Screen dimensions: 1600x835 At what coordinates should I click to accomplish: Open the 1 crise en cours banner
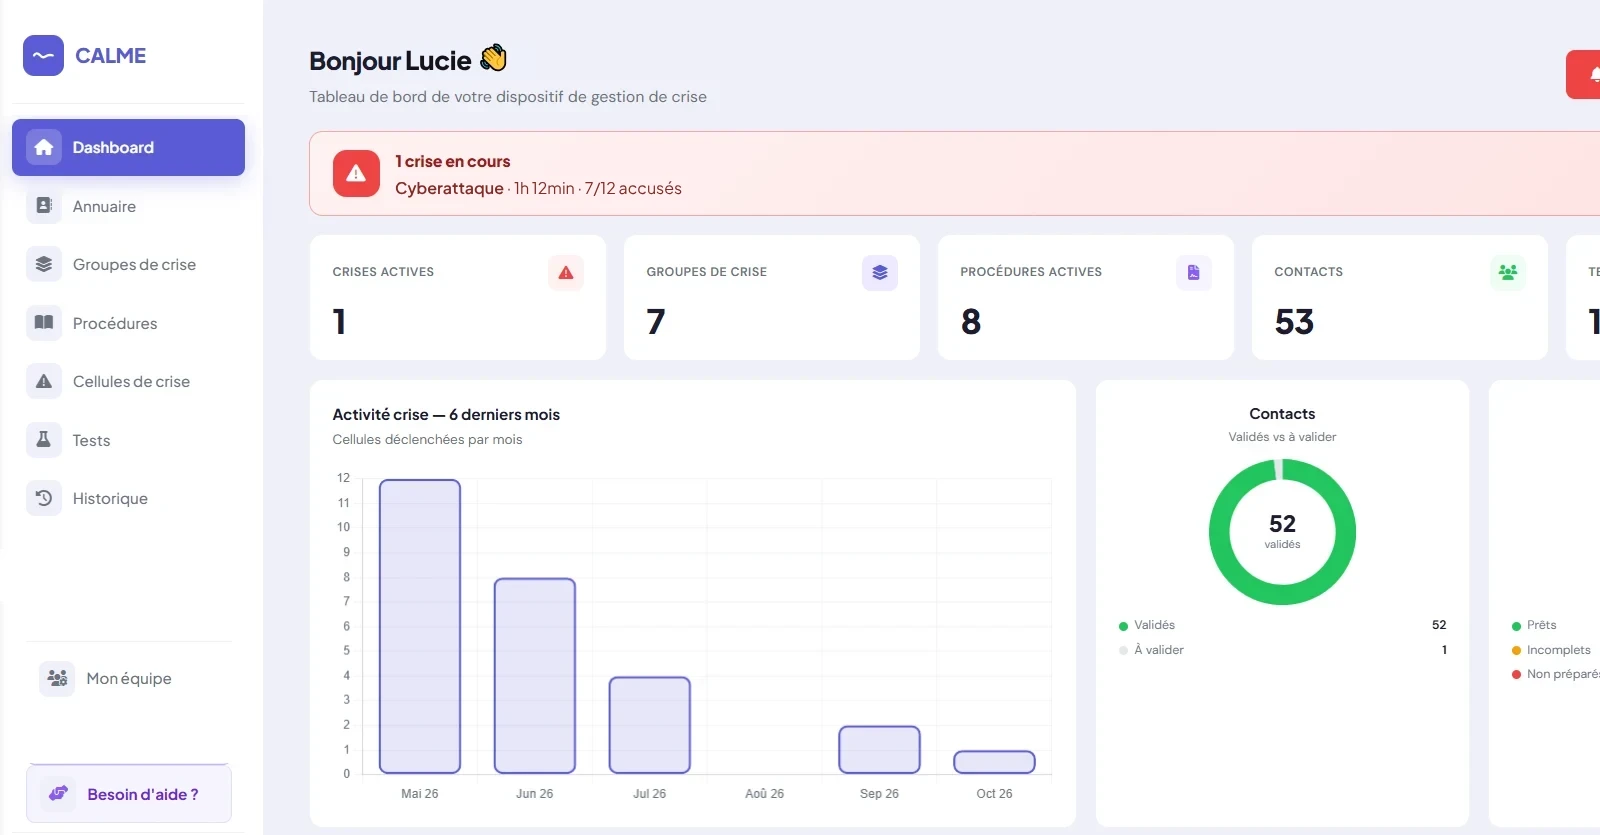click(955, 174)
